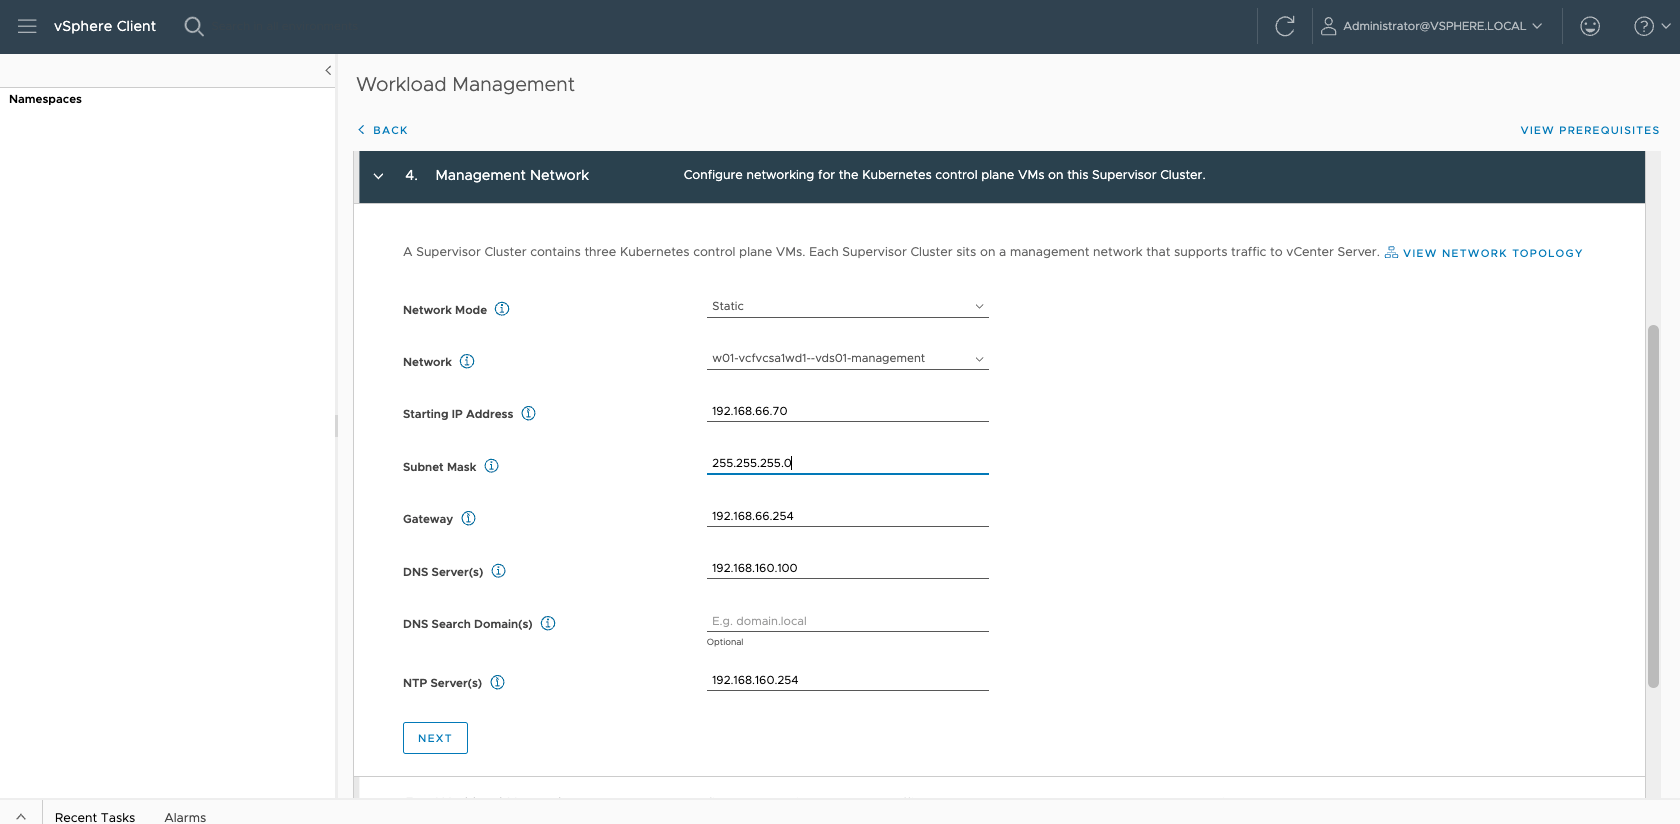
Task: Open the help question mark menu
Action: pyautogui.click(x=1651, y=26)
